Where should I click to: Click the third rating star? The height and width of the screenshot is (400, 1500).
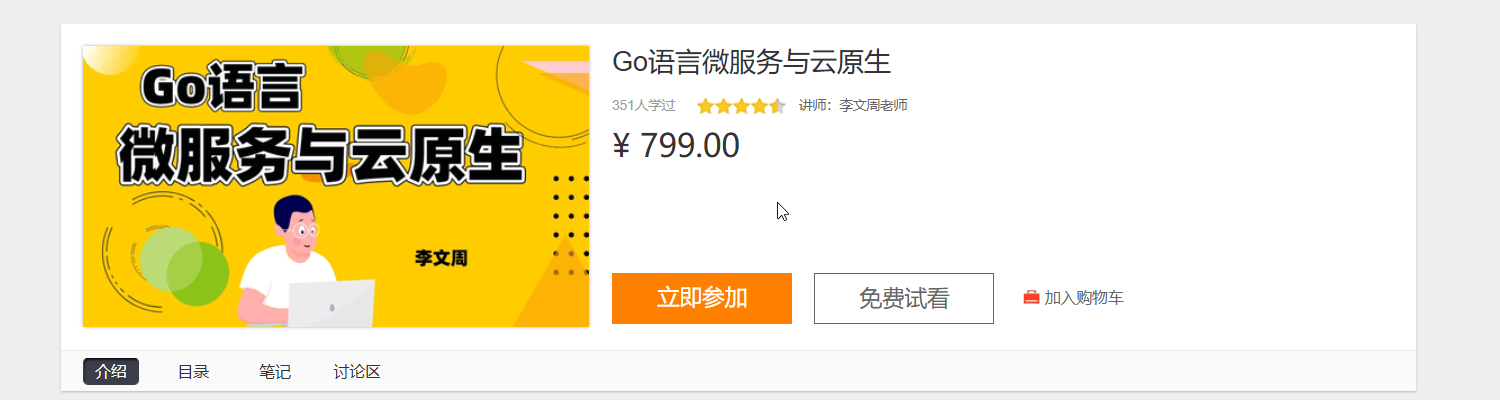pos(741,106)
